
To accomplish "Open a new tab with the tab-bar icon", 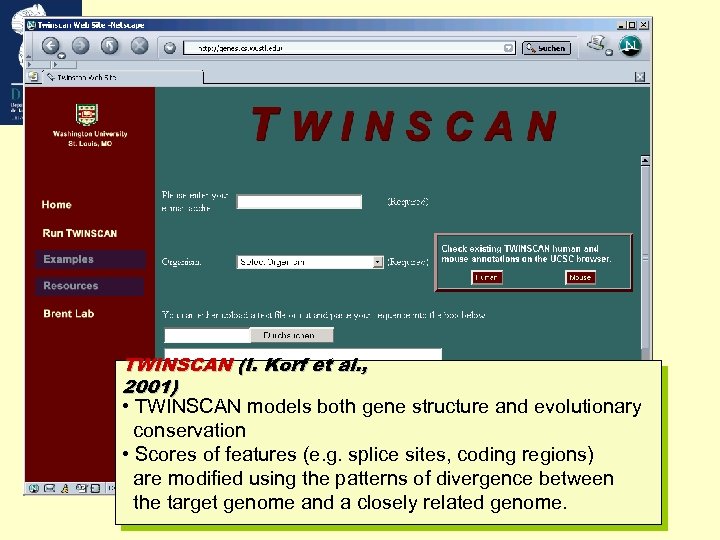I will [33, 77].
